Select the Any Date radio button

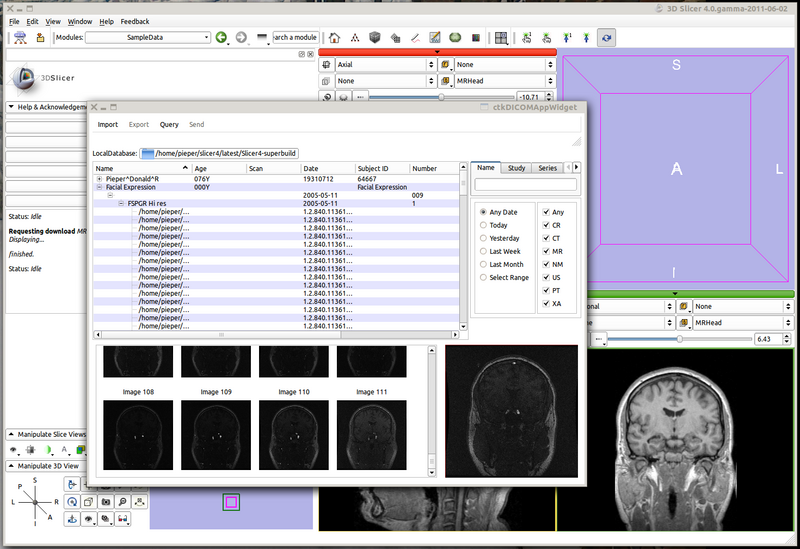tap(483, 212)
